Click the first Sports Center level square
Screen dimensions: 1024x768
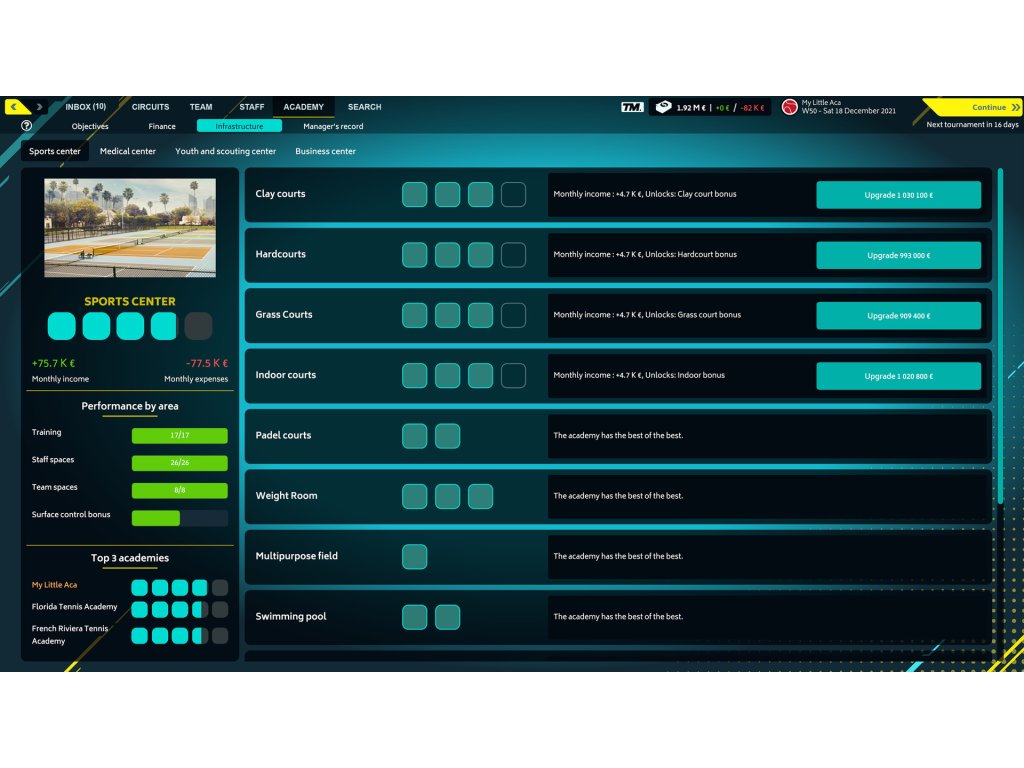pyautogui.click(x=61, y=326)
